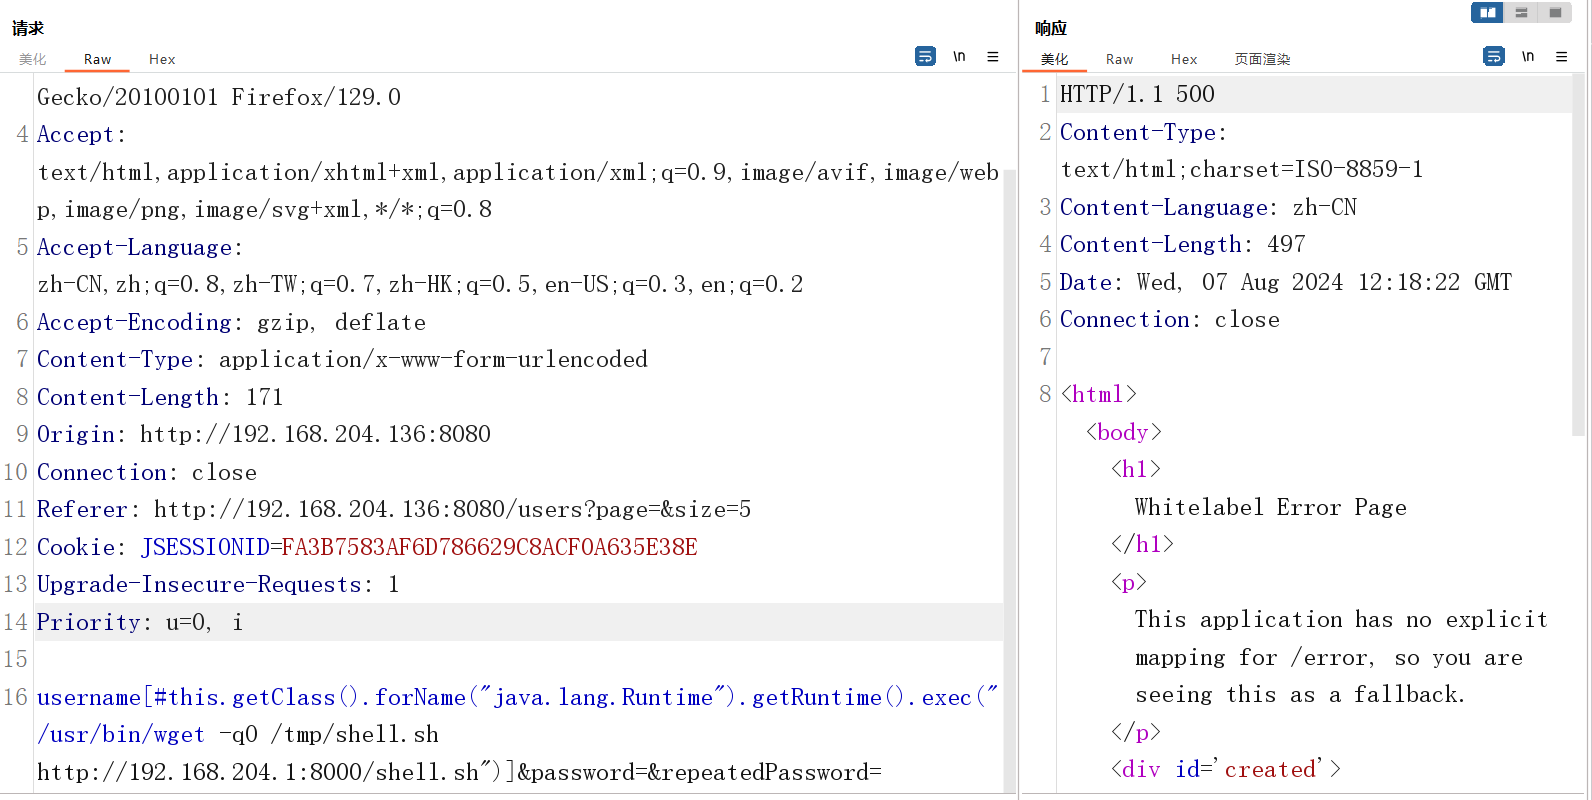Image resolution: width=1592 pixels, height=800 pixels.
Task: Click request panel vertical scrollbar
Action: (1010, 480)
